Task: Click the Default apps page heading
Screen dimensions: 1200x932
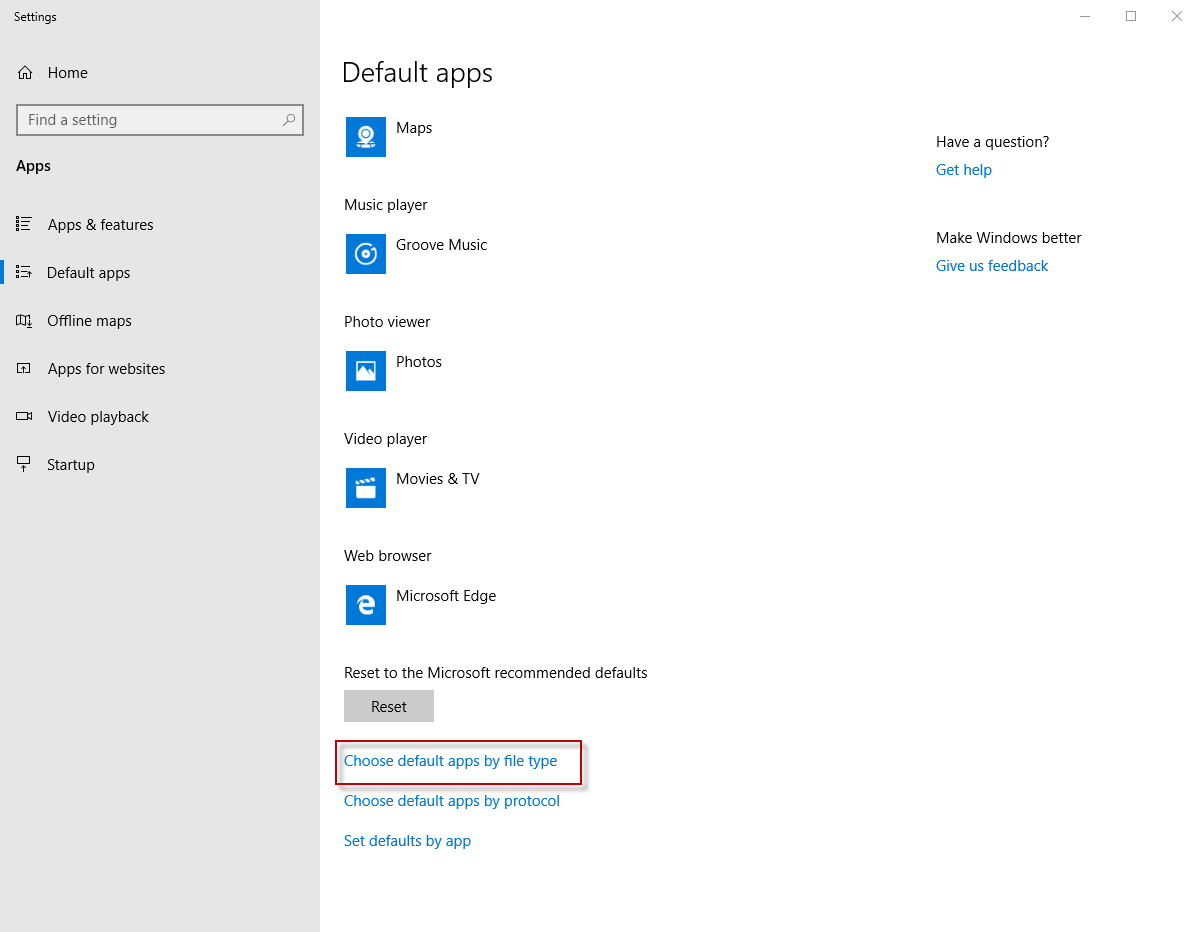Action: [417, 73]
